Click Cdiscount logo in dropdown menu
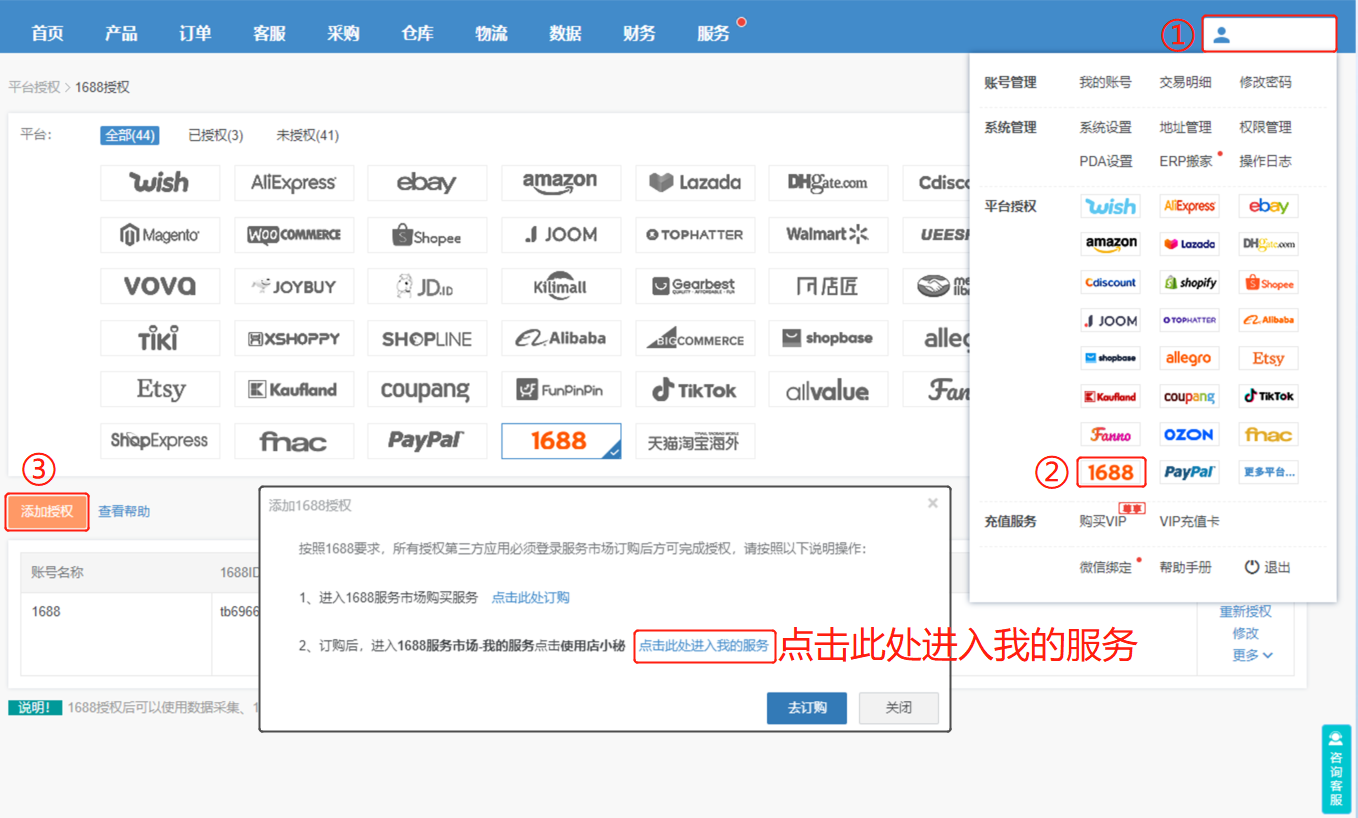The image size is (1358, 818). [x=1111, y=283]
